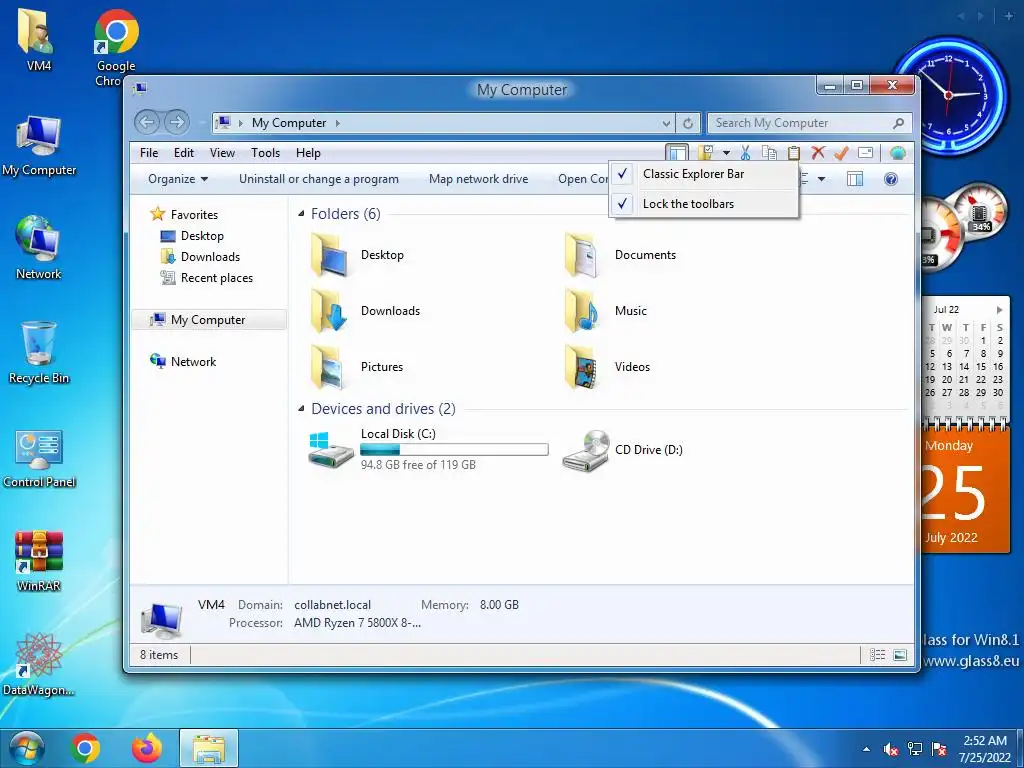Image resolution: width=1024 pixels, height=768 pixels.
Task: Open the folder options toolbar icon
Action: click(705, 153)
